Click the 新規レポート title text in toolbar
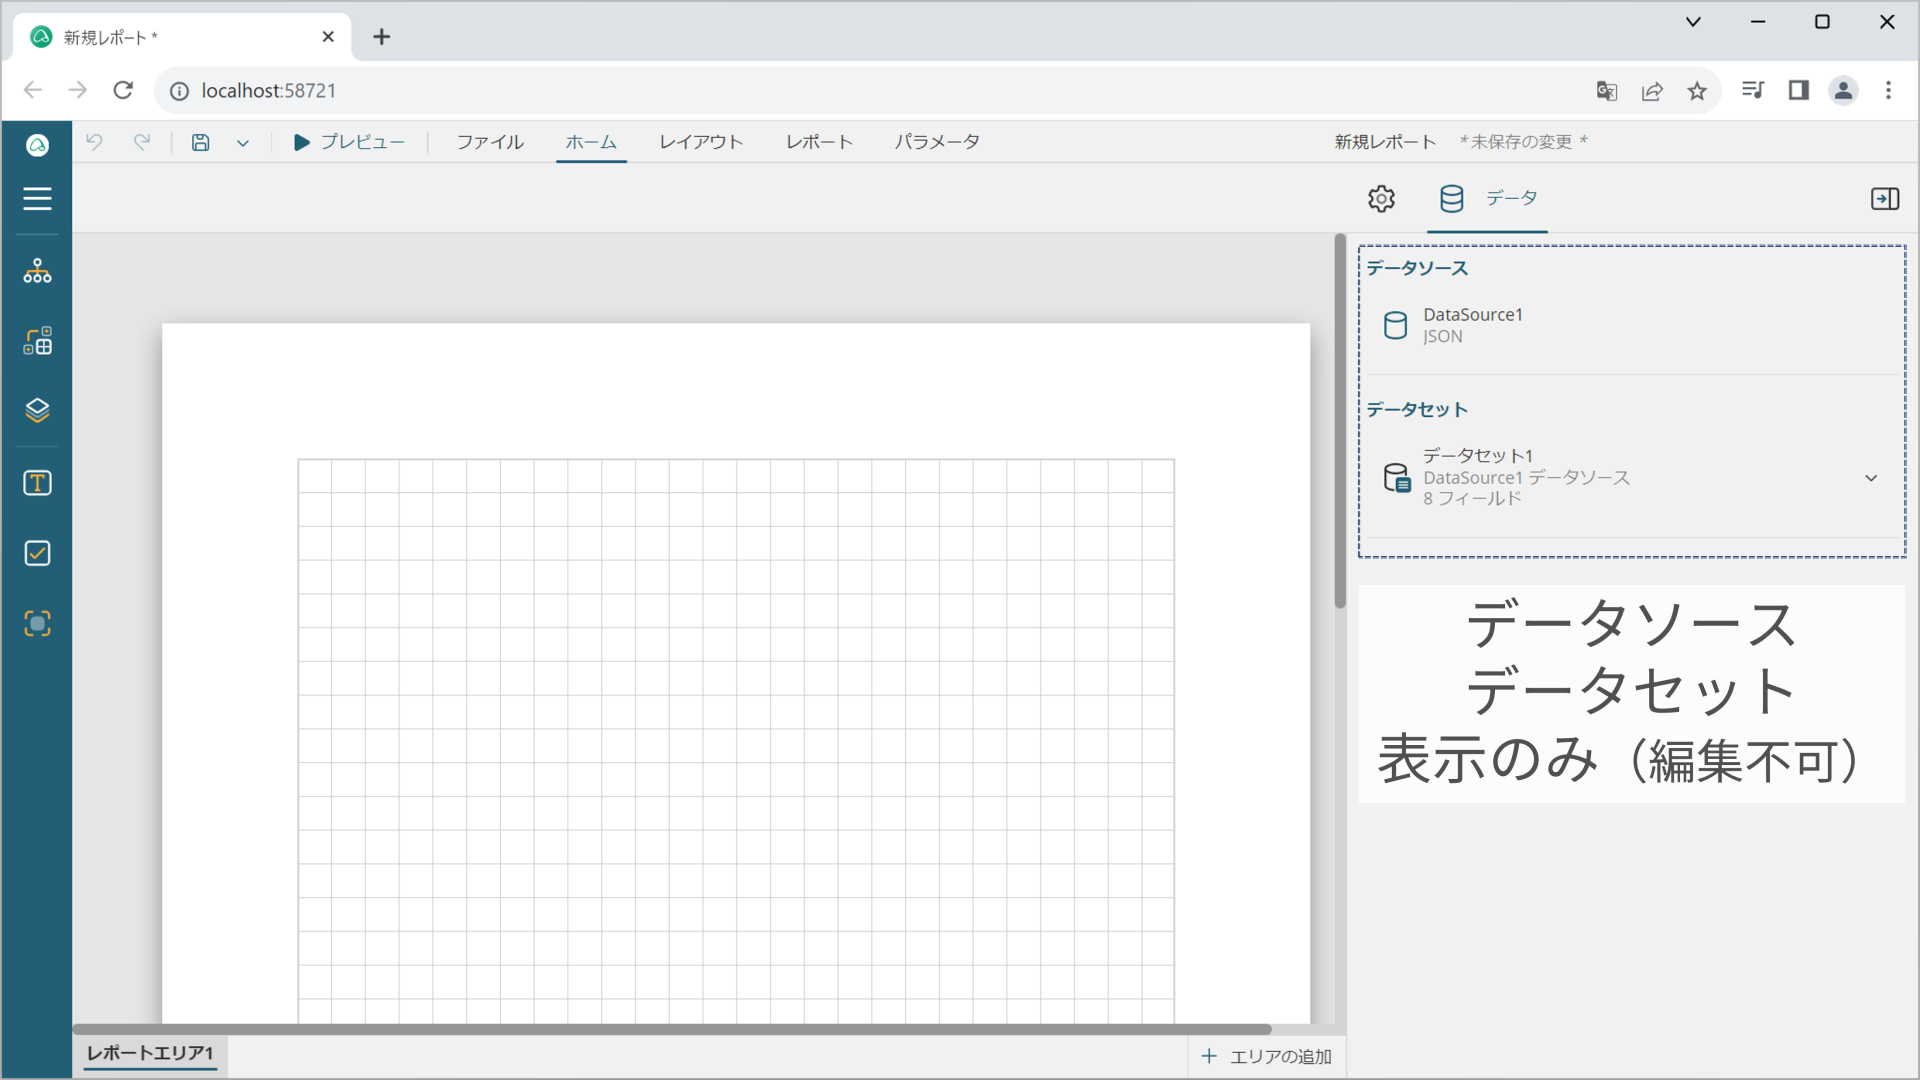1920x1080 pixels. tap(1385, 142)
